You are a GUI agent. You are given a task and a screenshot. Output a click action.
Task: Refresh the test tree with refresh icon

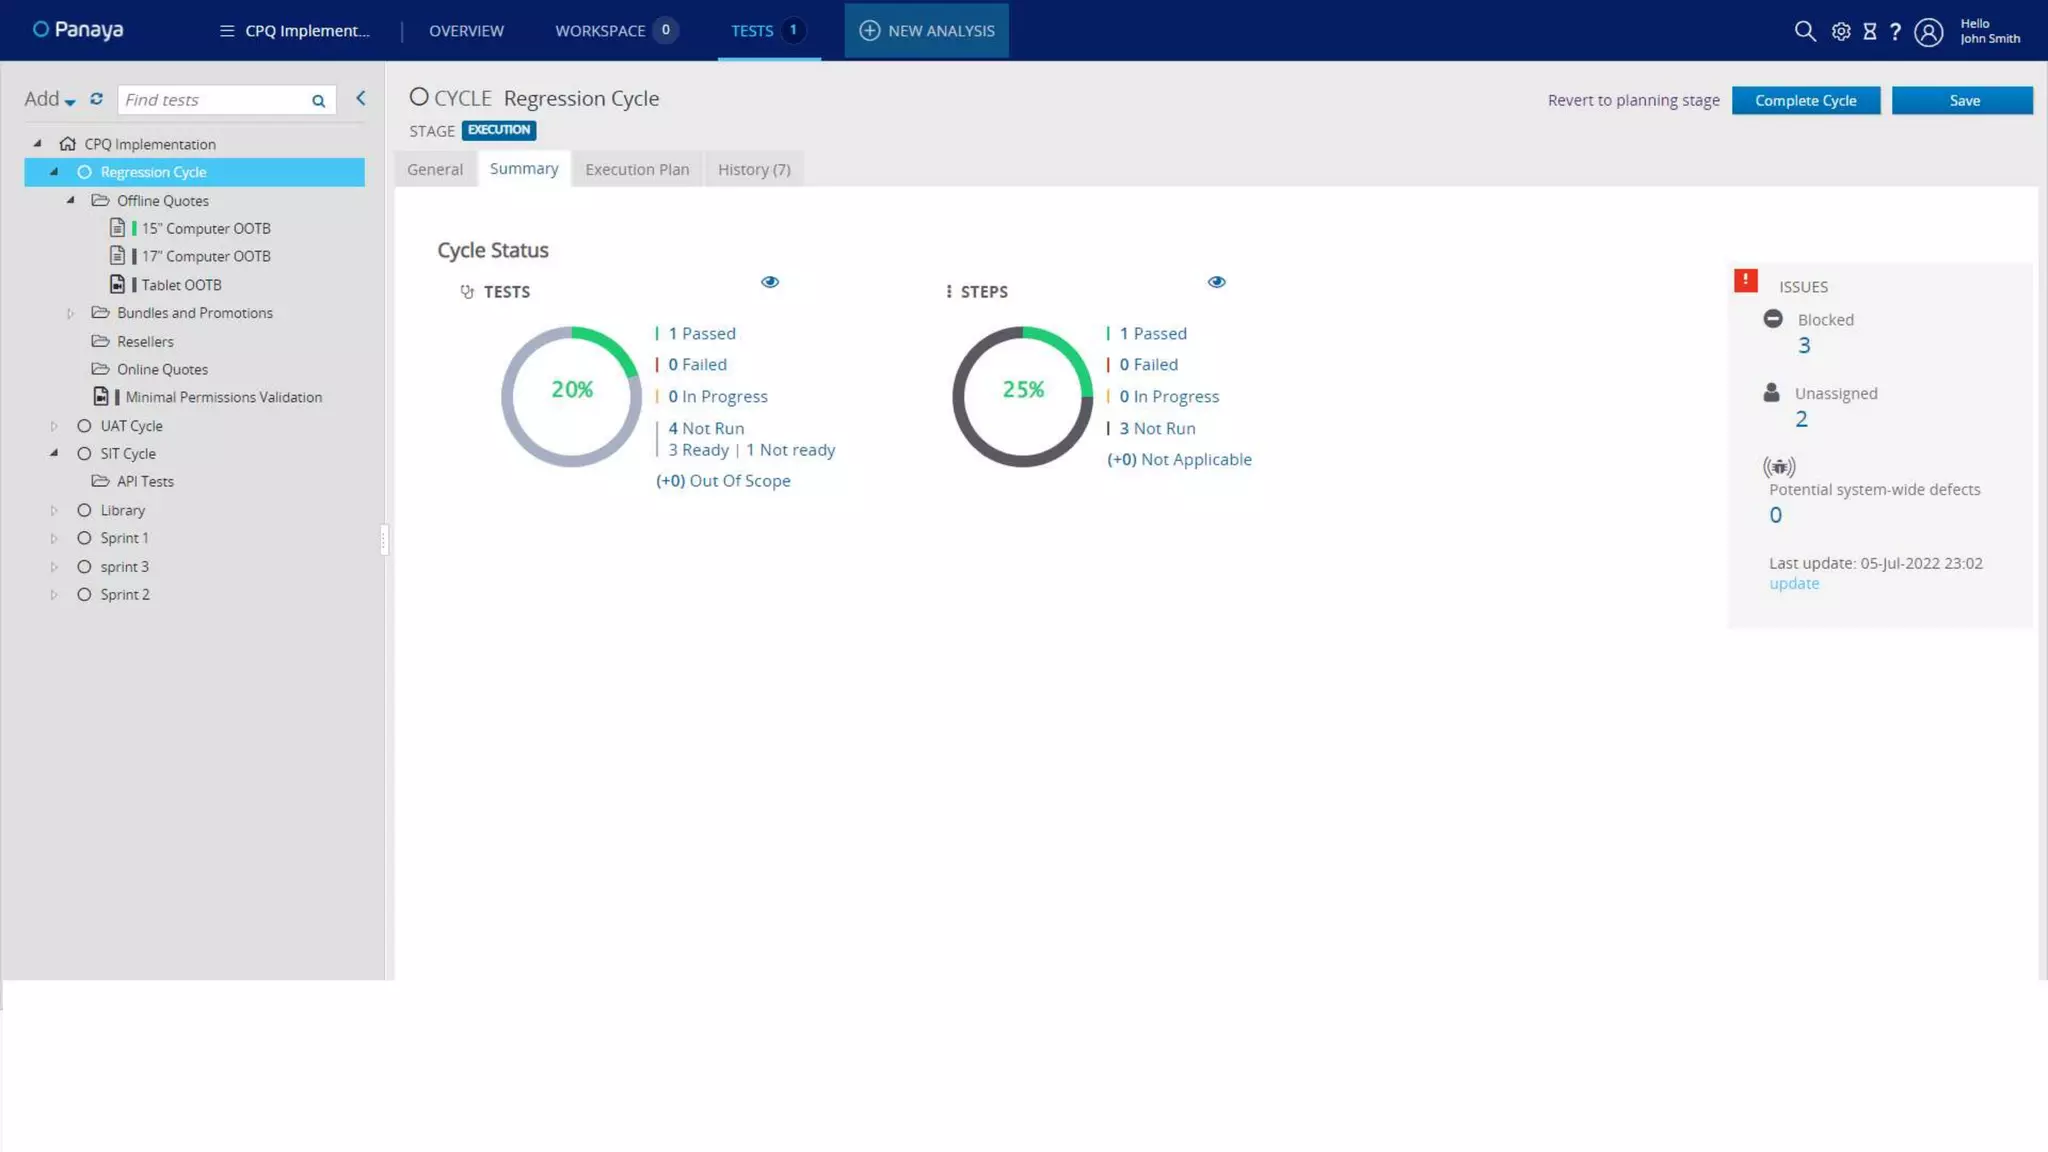coord(96,99)
